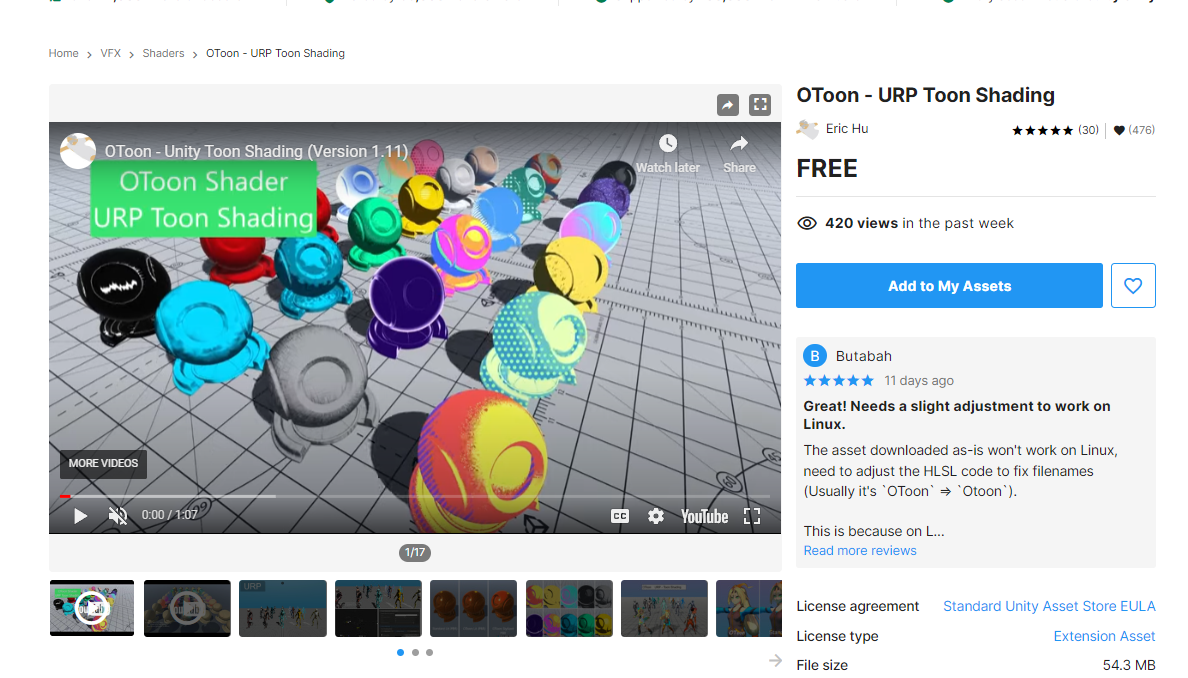Add asset to wishlist with heart button
The image size is (1188, 678).
(x=1133, y=286)
